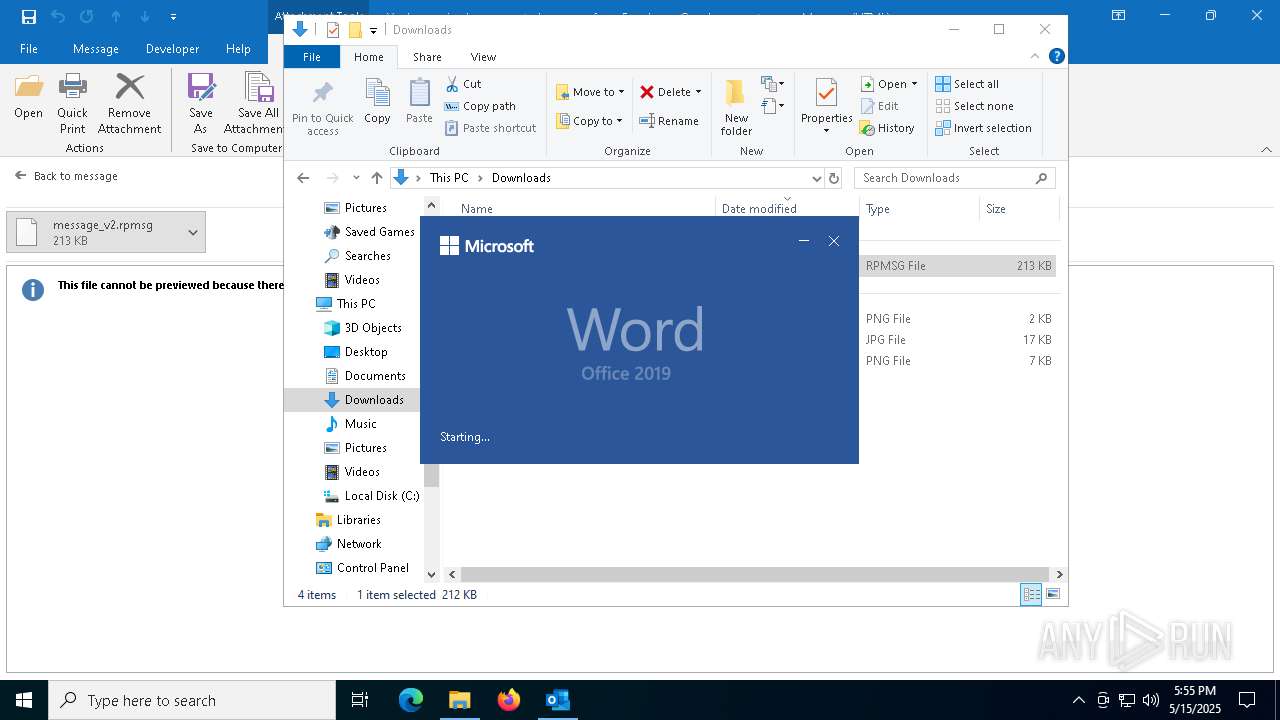Switch to Explorer Share tab
1280x720 pixels.
pos(427,57)
